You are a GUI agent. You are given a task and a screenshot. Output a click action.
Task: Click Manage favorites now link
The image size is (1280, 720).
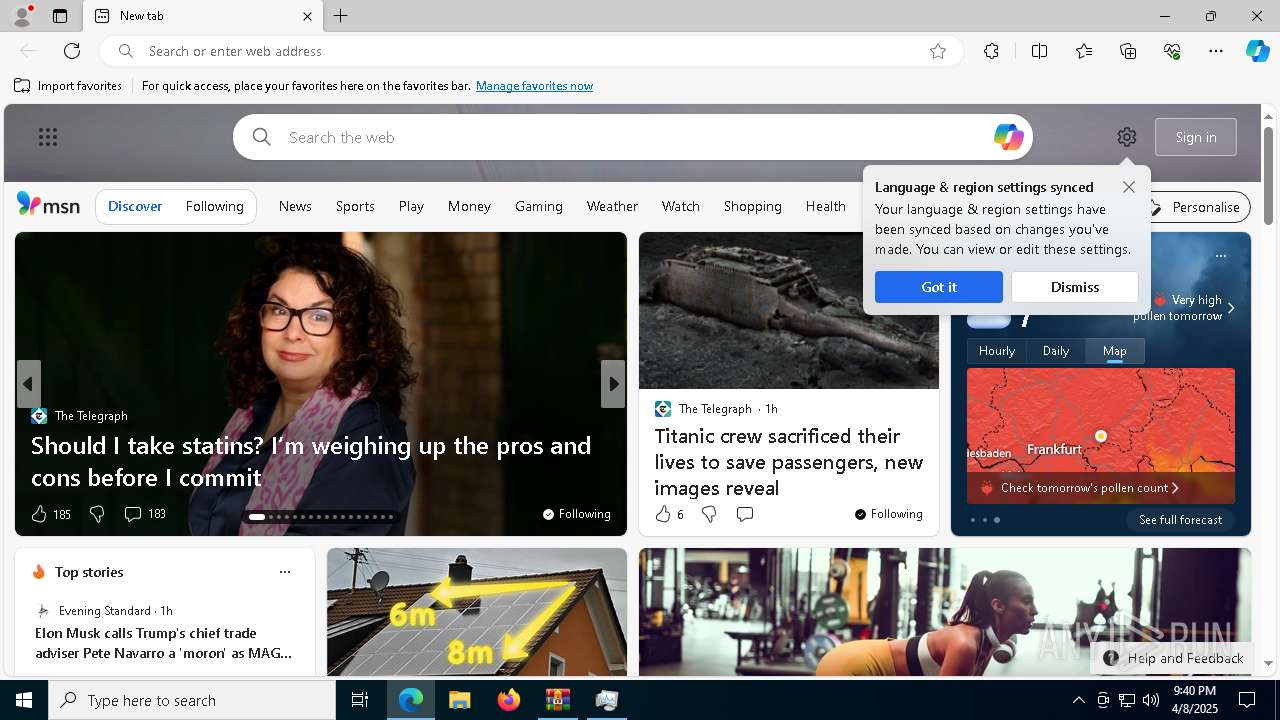click(x=535, y=86)
